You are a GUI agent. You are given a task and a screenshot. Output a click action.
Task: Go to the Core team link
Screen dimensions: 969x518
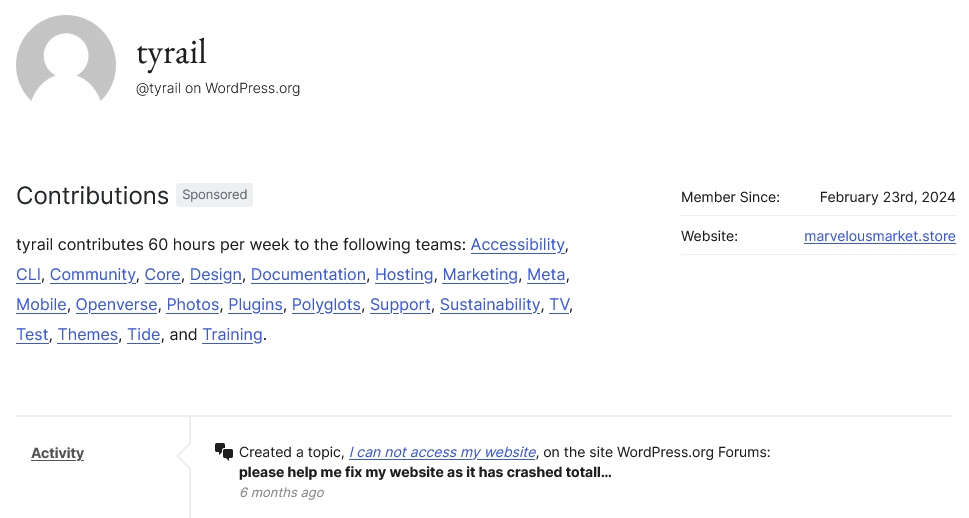(163, 274)
